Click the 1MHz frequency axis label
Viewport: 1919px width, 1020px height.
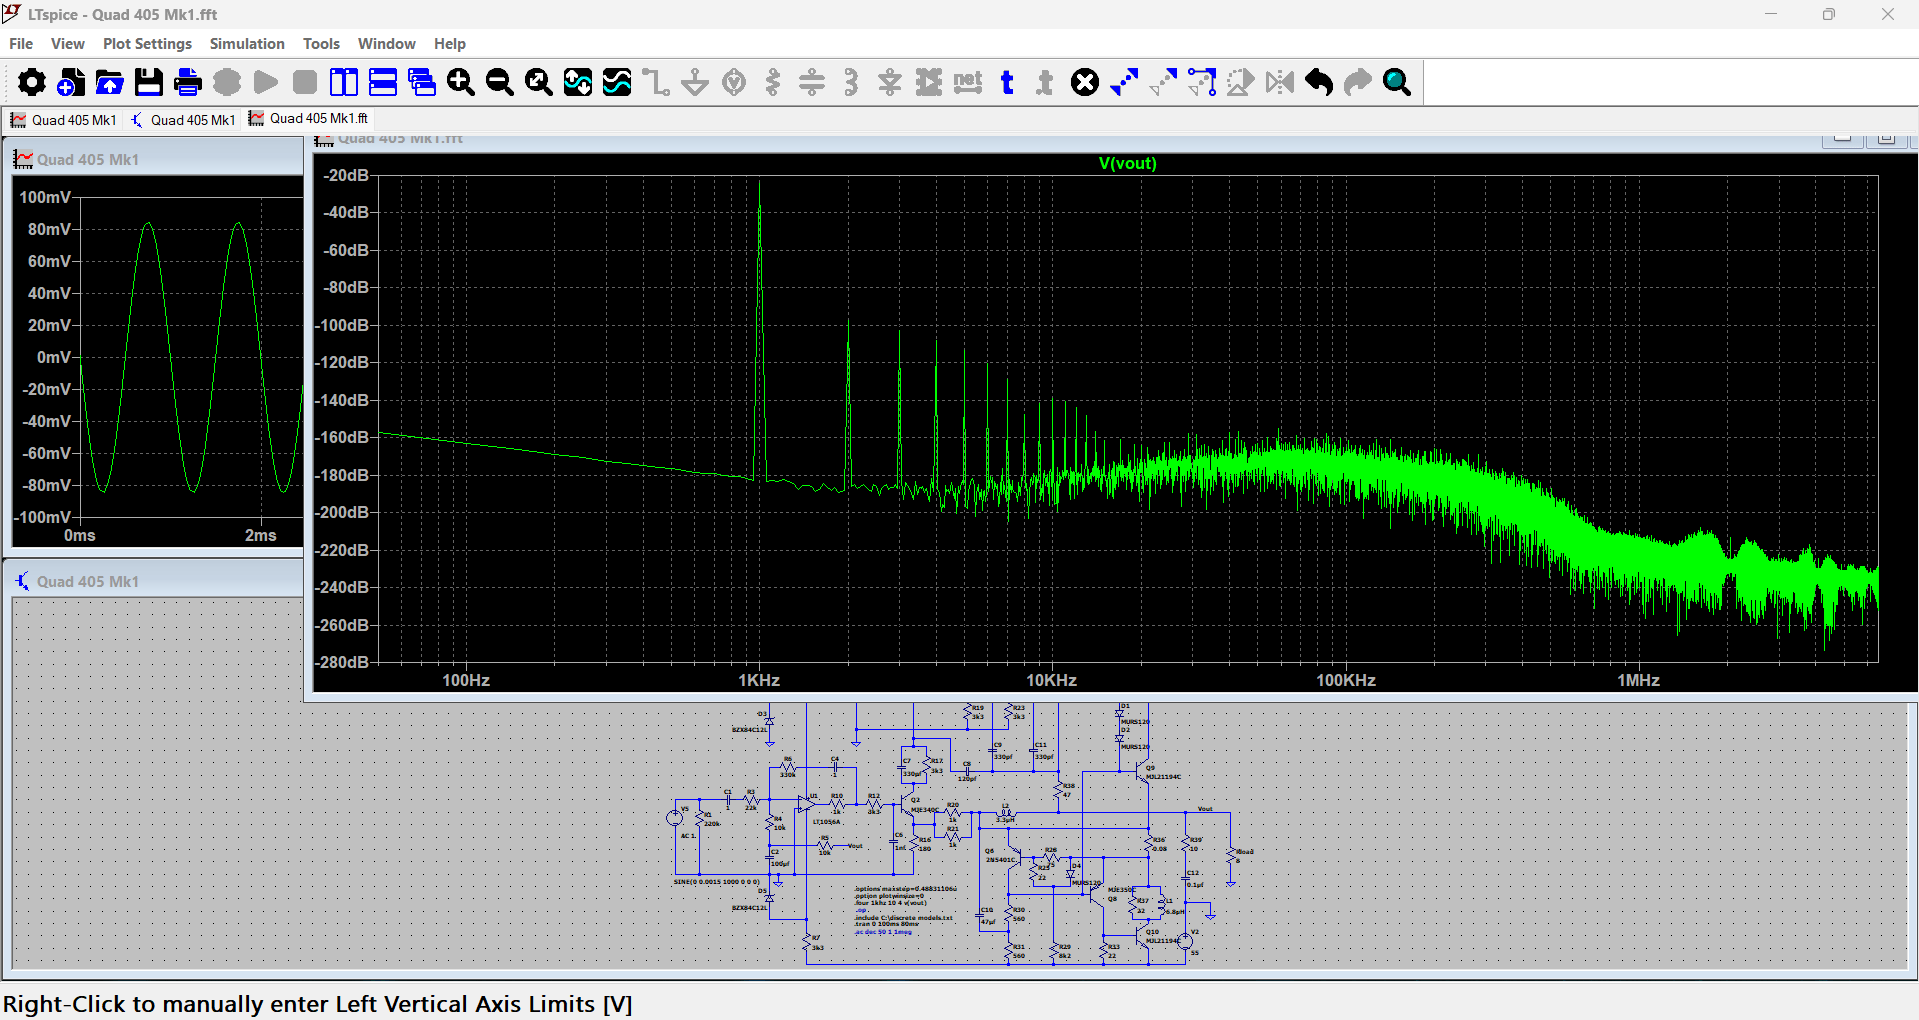(1638, 680)
